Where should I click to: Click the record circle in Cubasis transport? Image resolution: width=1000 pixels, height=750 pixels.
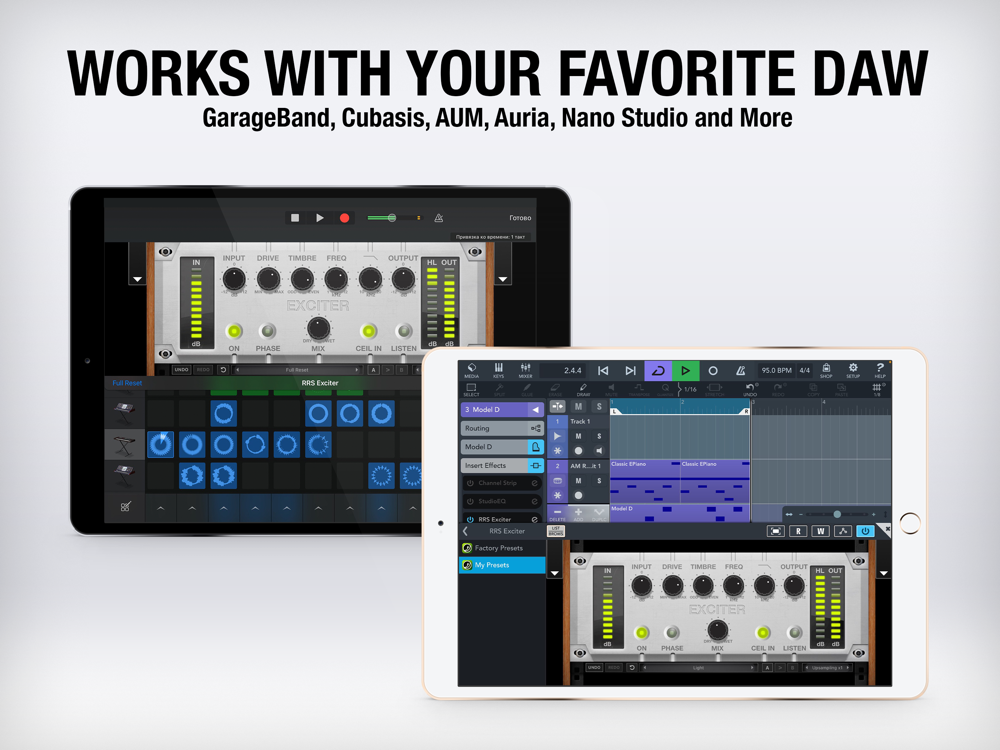[713, 371]
